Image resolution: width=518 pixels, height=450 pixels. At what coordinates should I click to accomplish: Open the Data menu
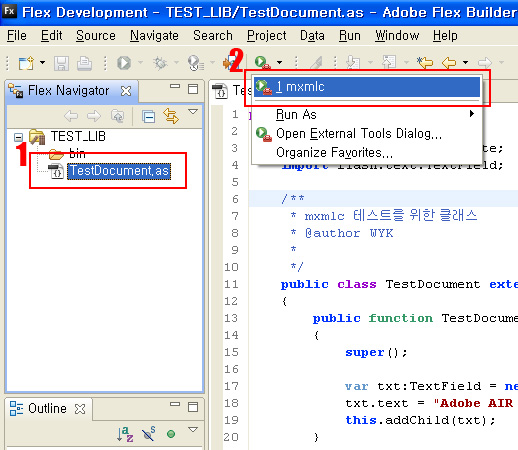pyautogui.click(x=312, y=35)
